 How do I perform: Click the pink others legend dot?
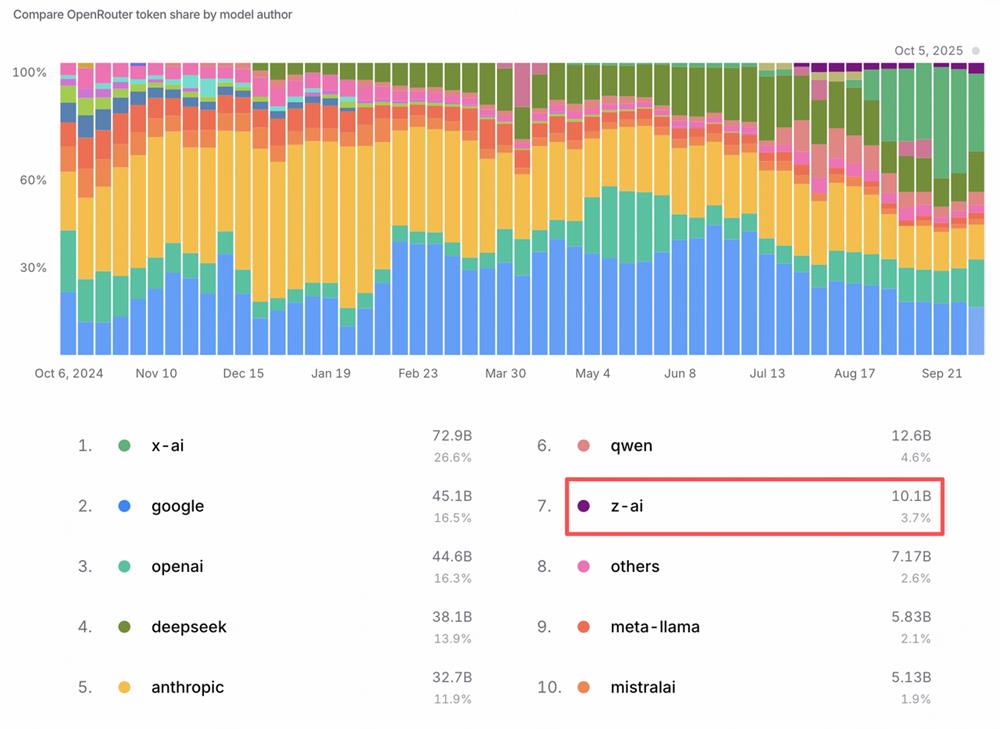coord(584,566)
